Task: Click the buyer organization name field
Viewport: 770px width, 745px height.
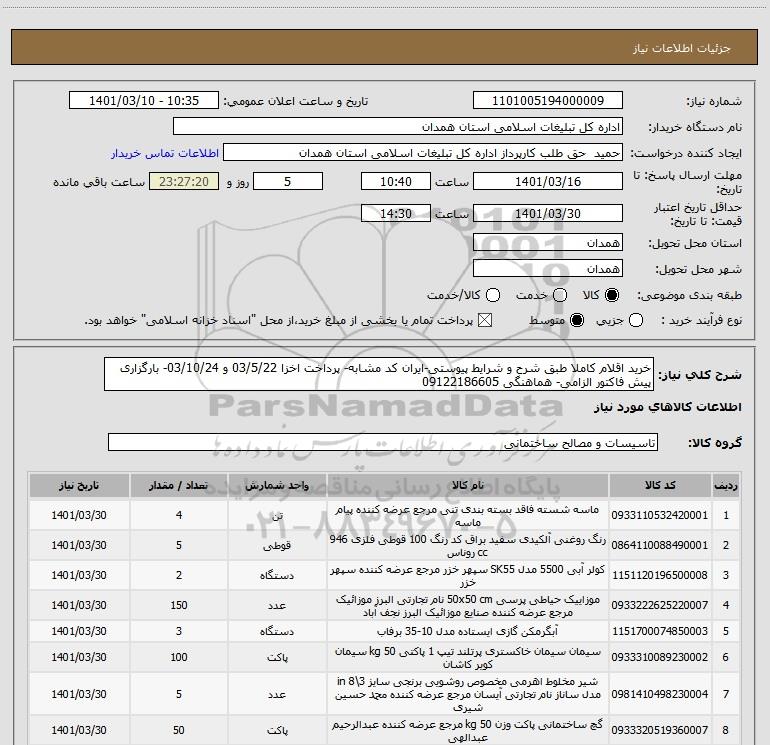Action: 398,126
